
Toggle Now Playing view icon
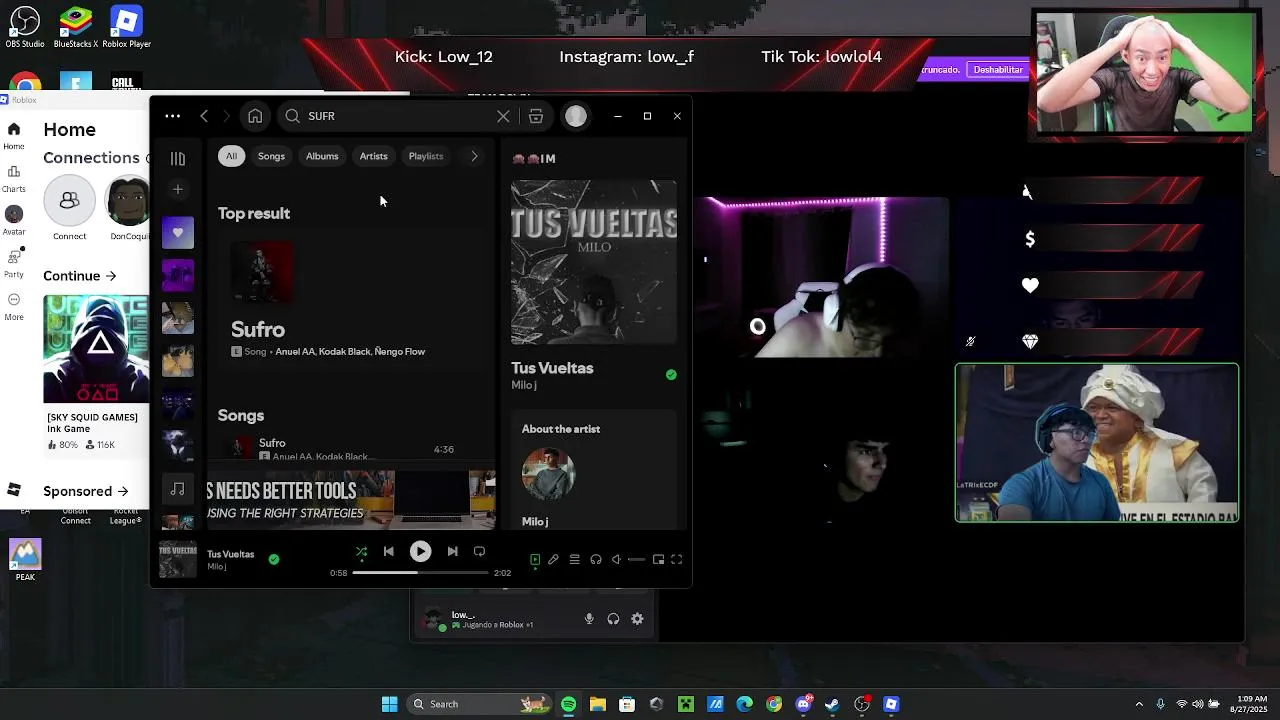coord(535,560)
